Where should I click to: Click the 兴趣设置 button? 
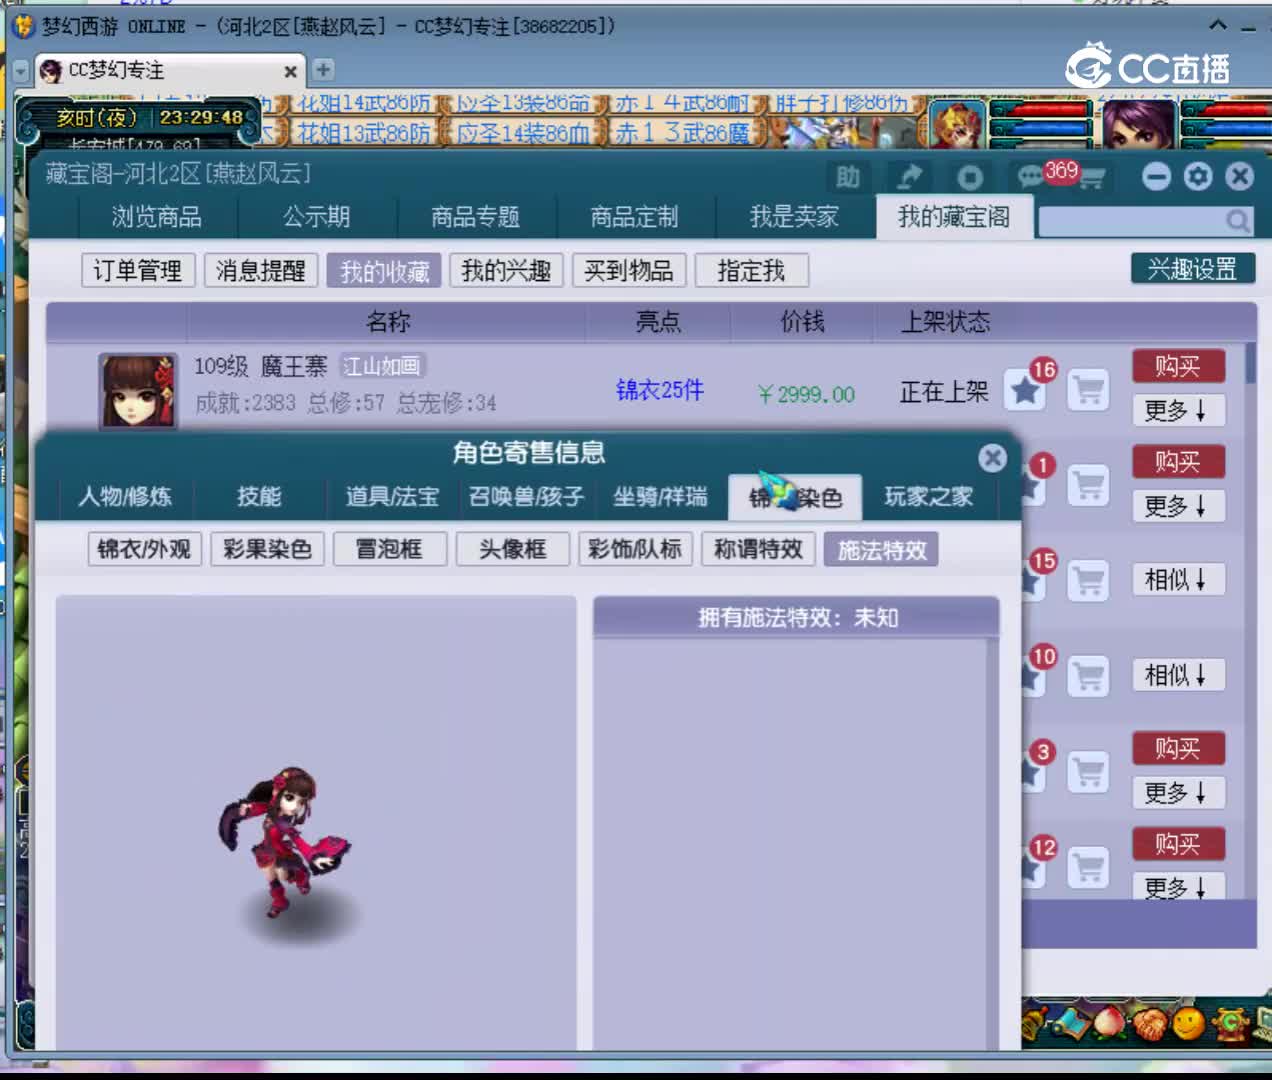(1192, 269)
